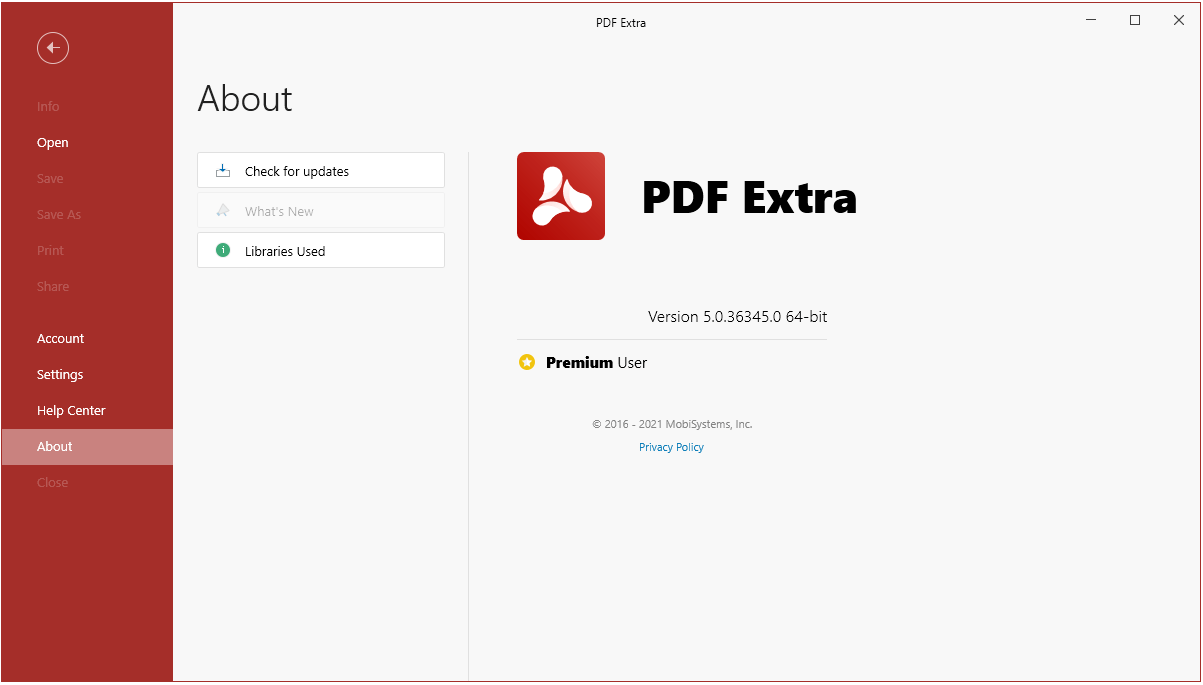
Task: Select the About sidebar item
Action: (87, 446)
